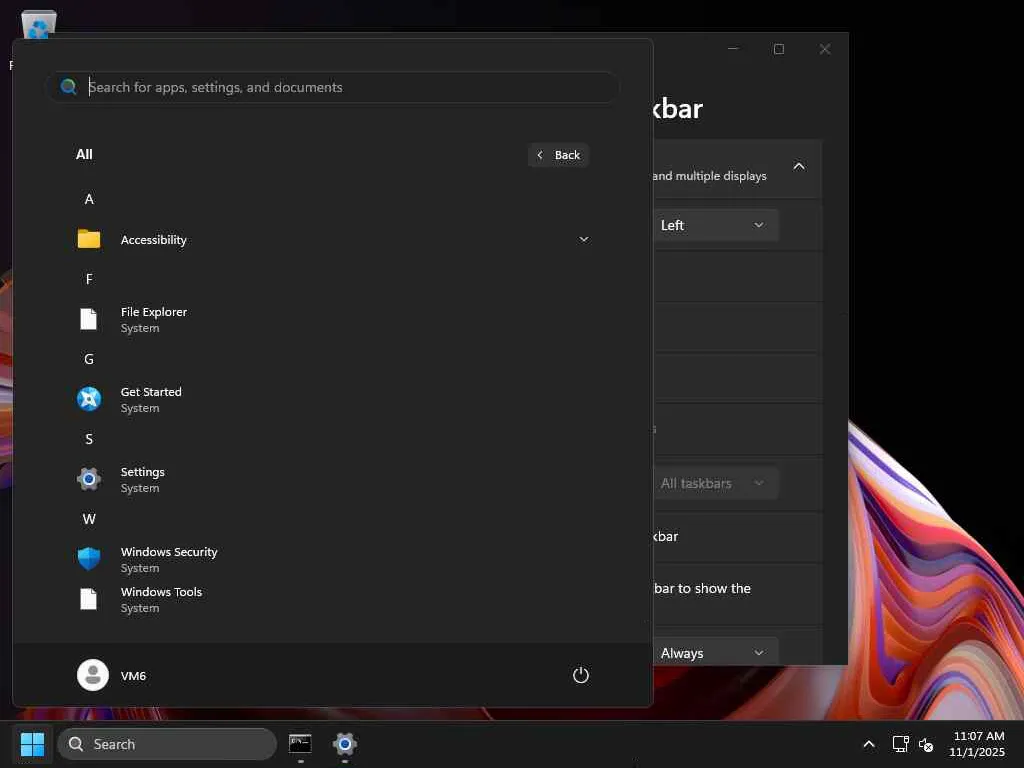Jump to letter W header

point(89,519)
